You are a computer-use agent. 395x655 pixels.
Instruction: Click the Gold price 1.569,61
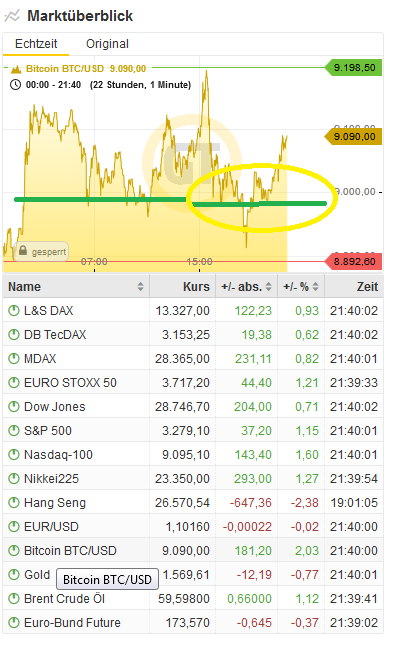[186, 575]
